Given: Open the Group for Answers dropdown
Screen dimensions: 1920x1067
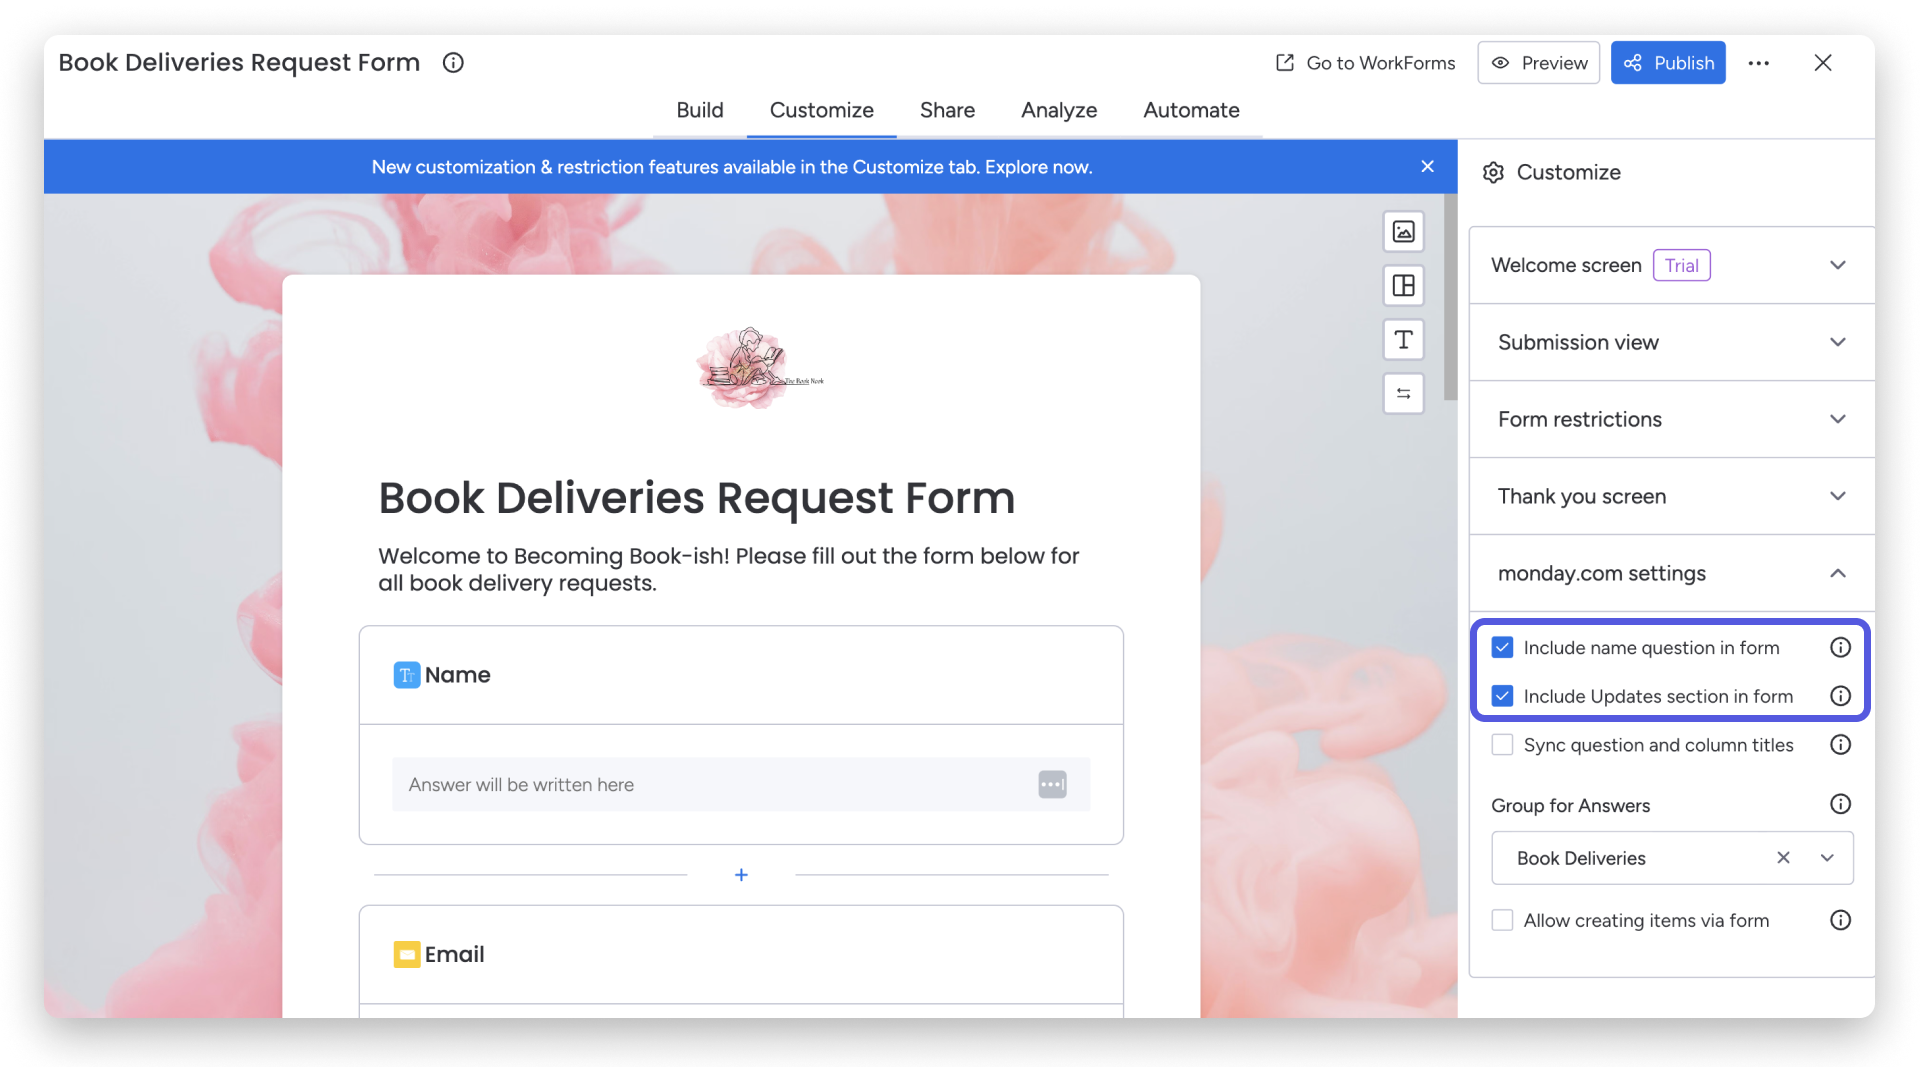Looking at the screenshot, I should click(1827, 858).
